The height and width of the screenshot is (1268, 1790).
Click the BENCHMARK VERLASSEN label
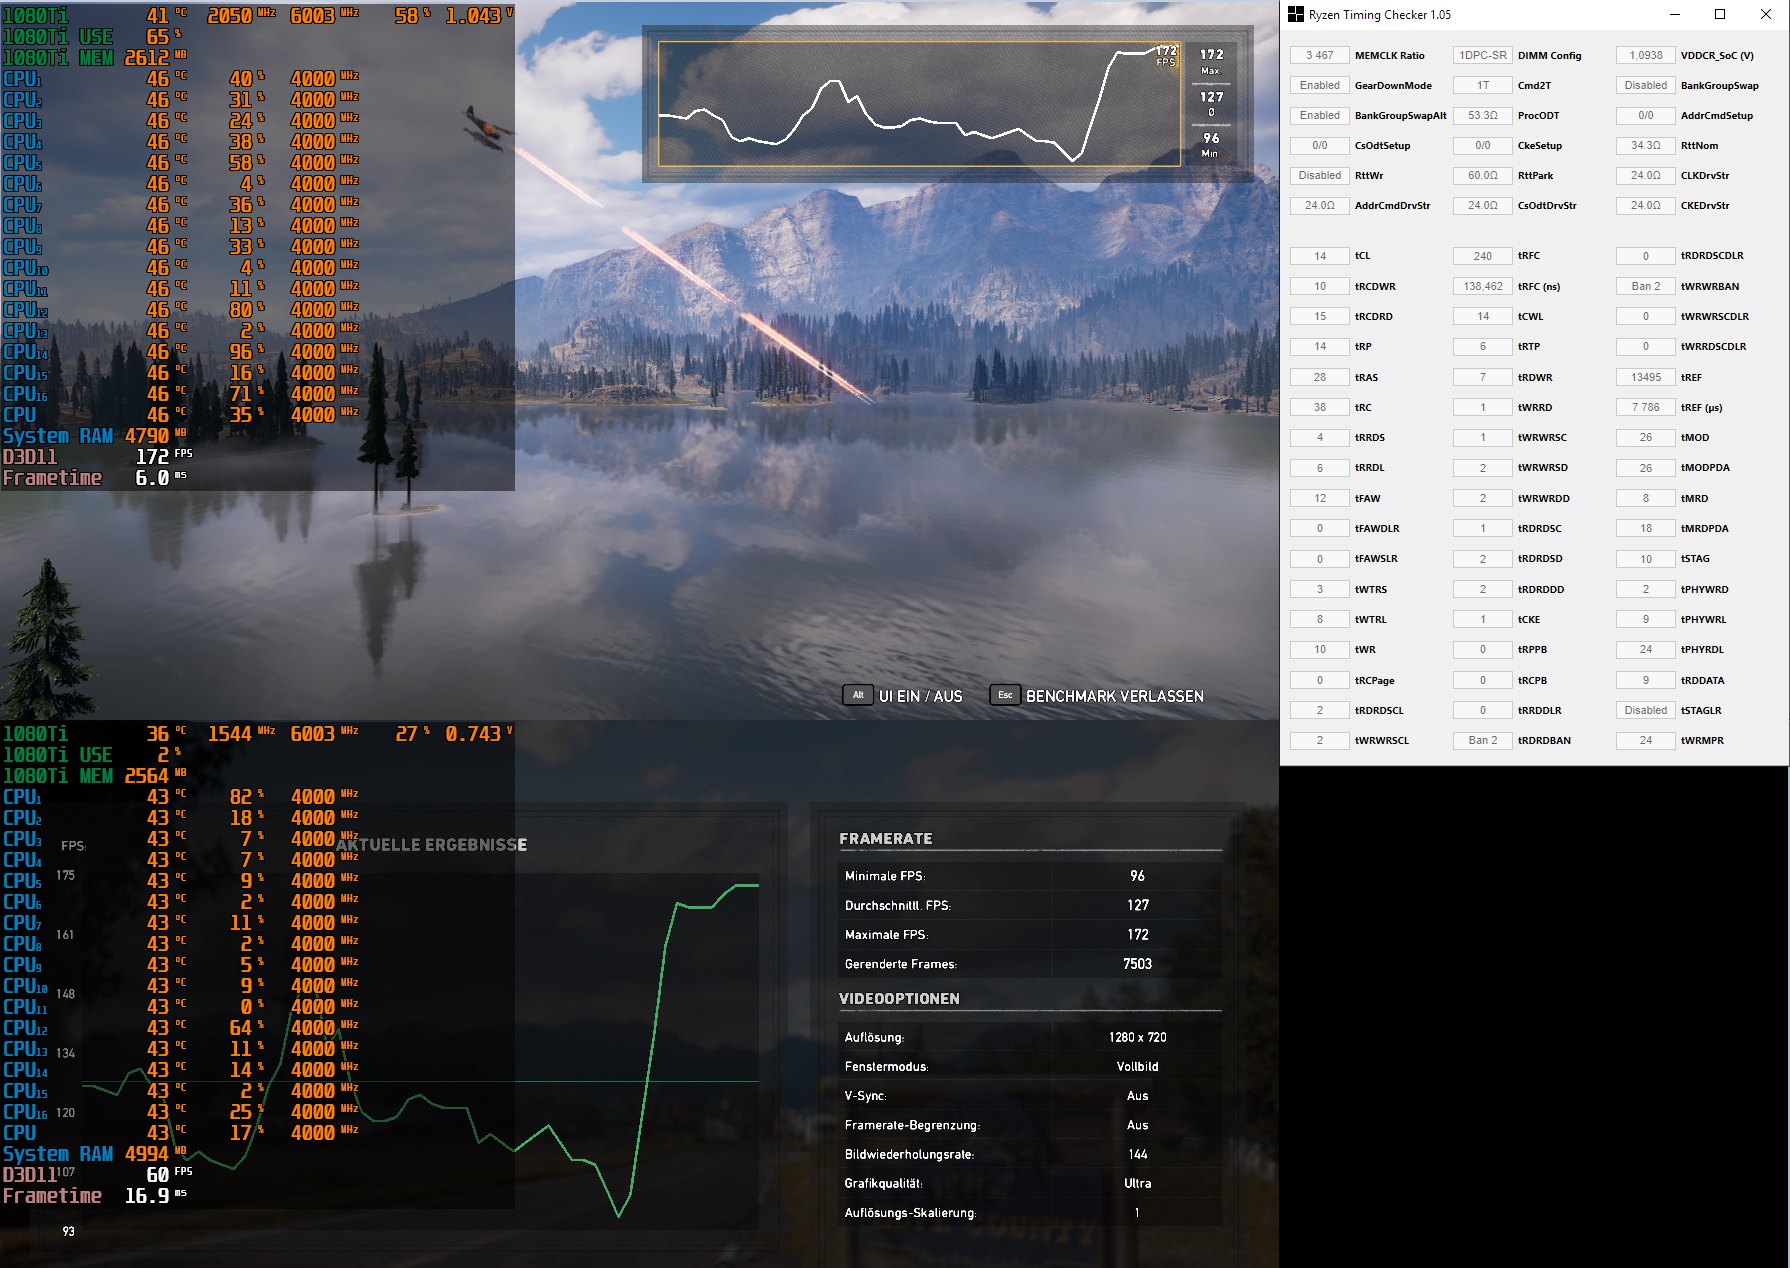pyautogui.click(x=1114, y=696)
